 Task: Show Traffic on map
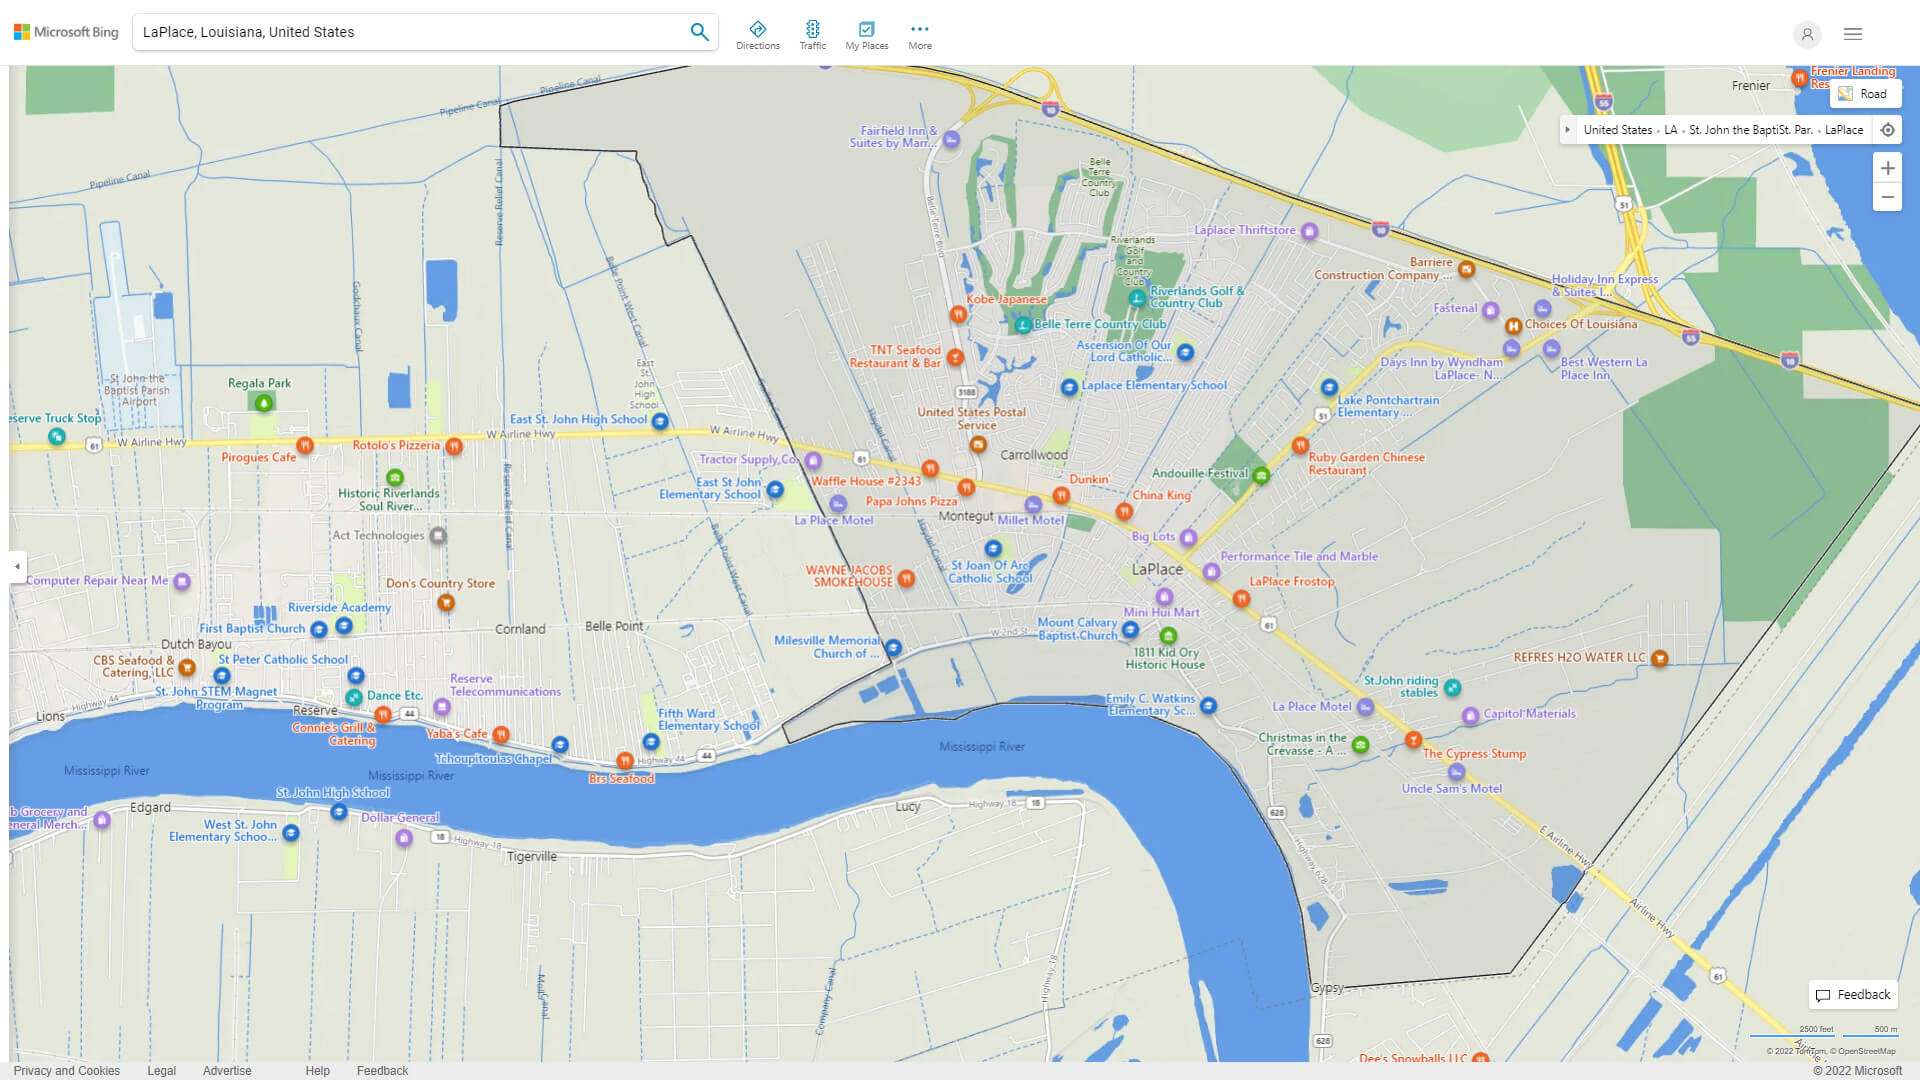(812, 34)
